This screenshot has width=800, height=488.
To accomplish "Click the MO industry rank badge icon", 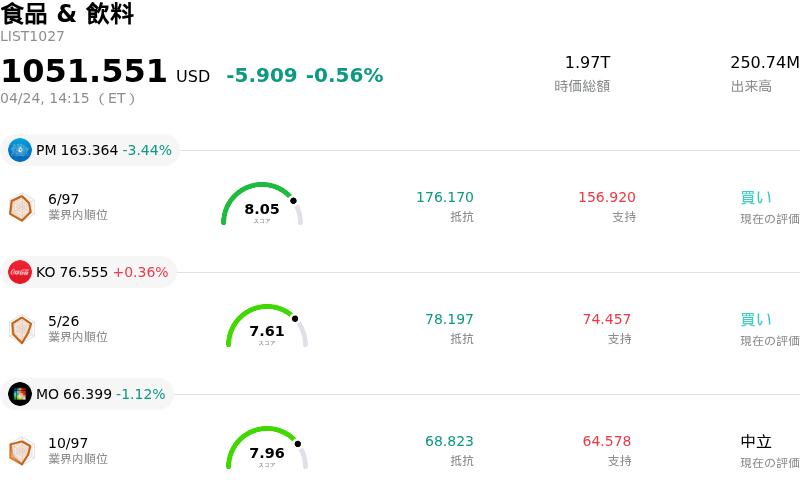I will (x=21, y=451).
